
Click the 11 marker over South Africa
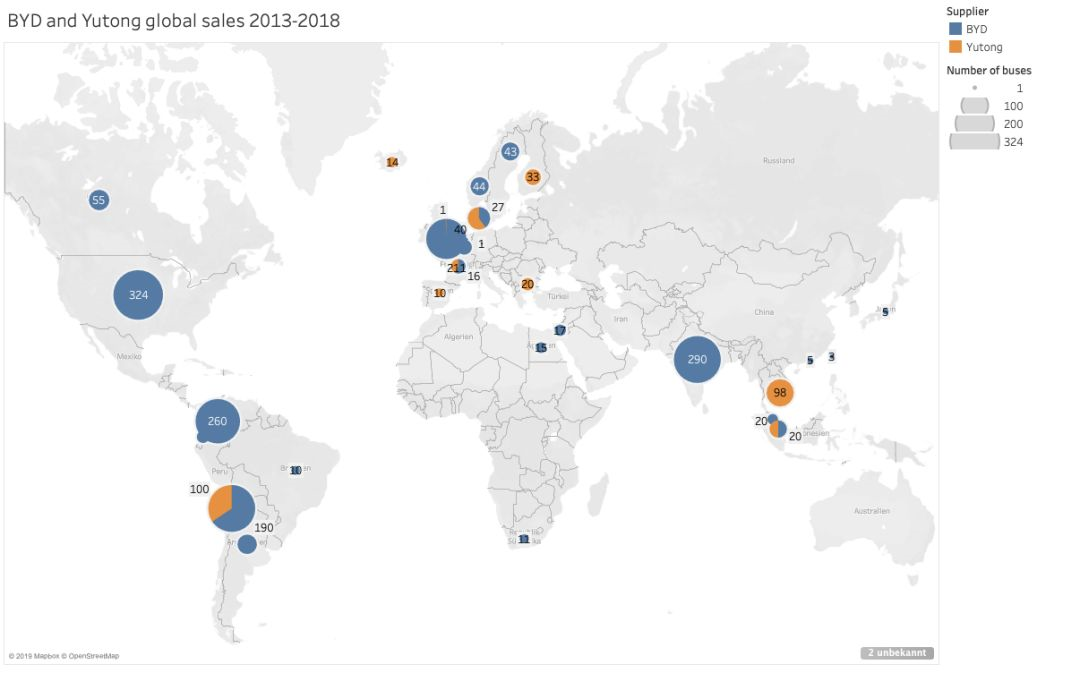[523, 539]
